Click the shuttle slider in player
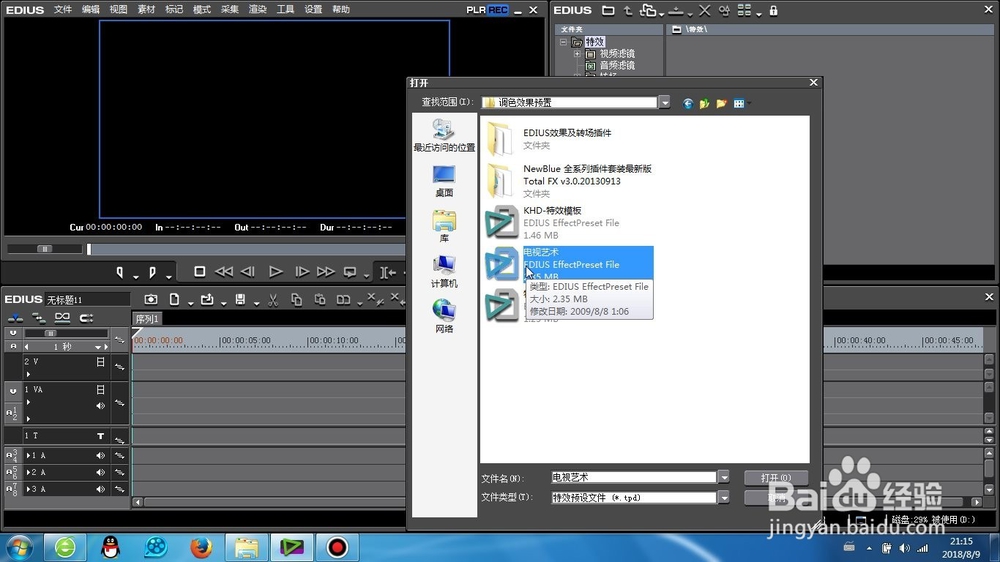This screenshot has width=1000, height=562. click(45, 249)
